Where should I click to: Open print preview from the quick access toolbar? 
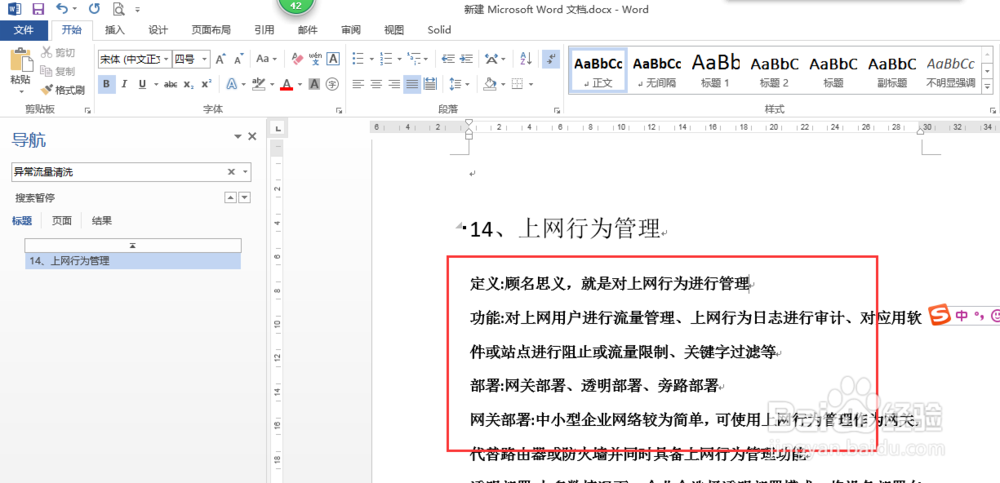coord(118,9)
